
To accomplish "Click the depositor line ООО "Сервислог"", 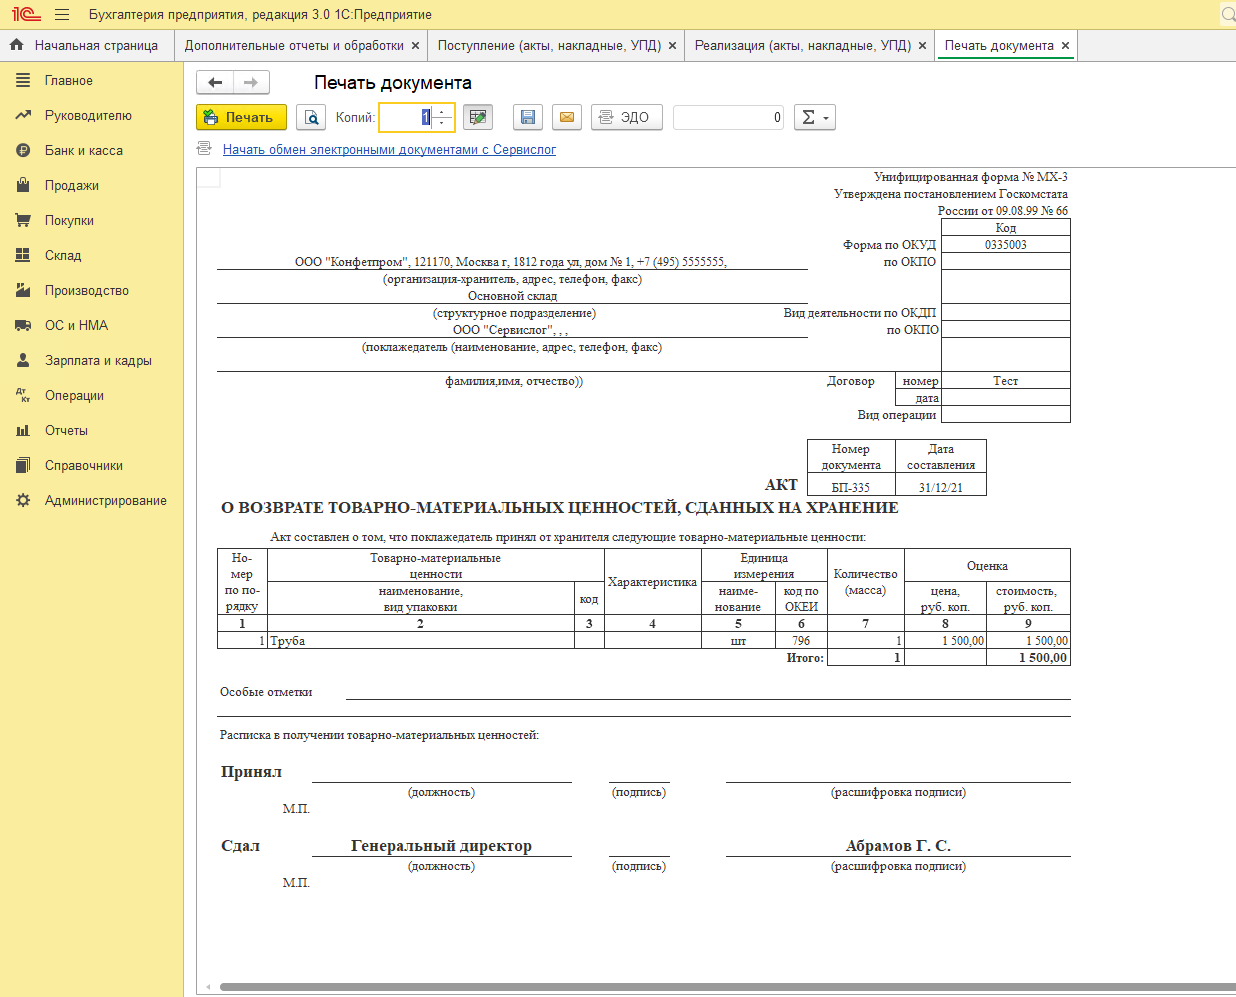I will pyautogui.click(x=510, y=330).
